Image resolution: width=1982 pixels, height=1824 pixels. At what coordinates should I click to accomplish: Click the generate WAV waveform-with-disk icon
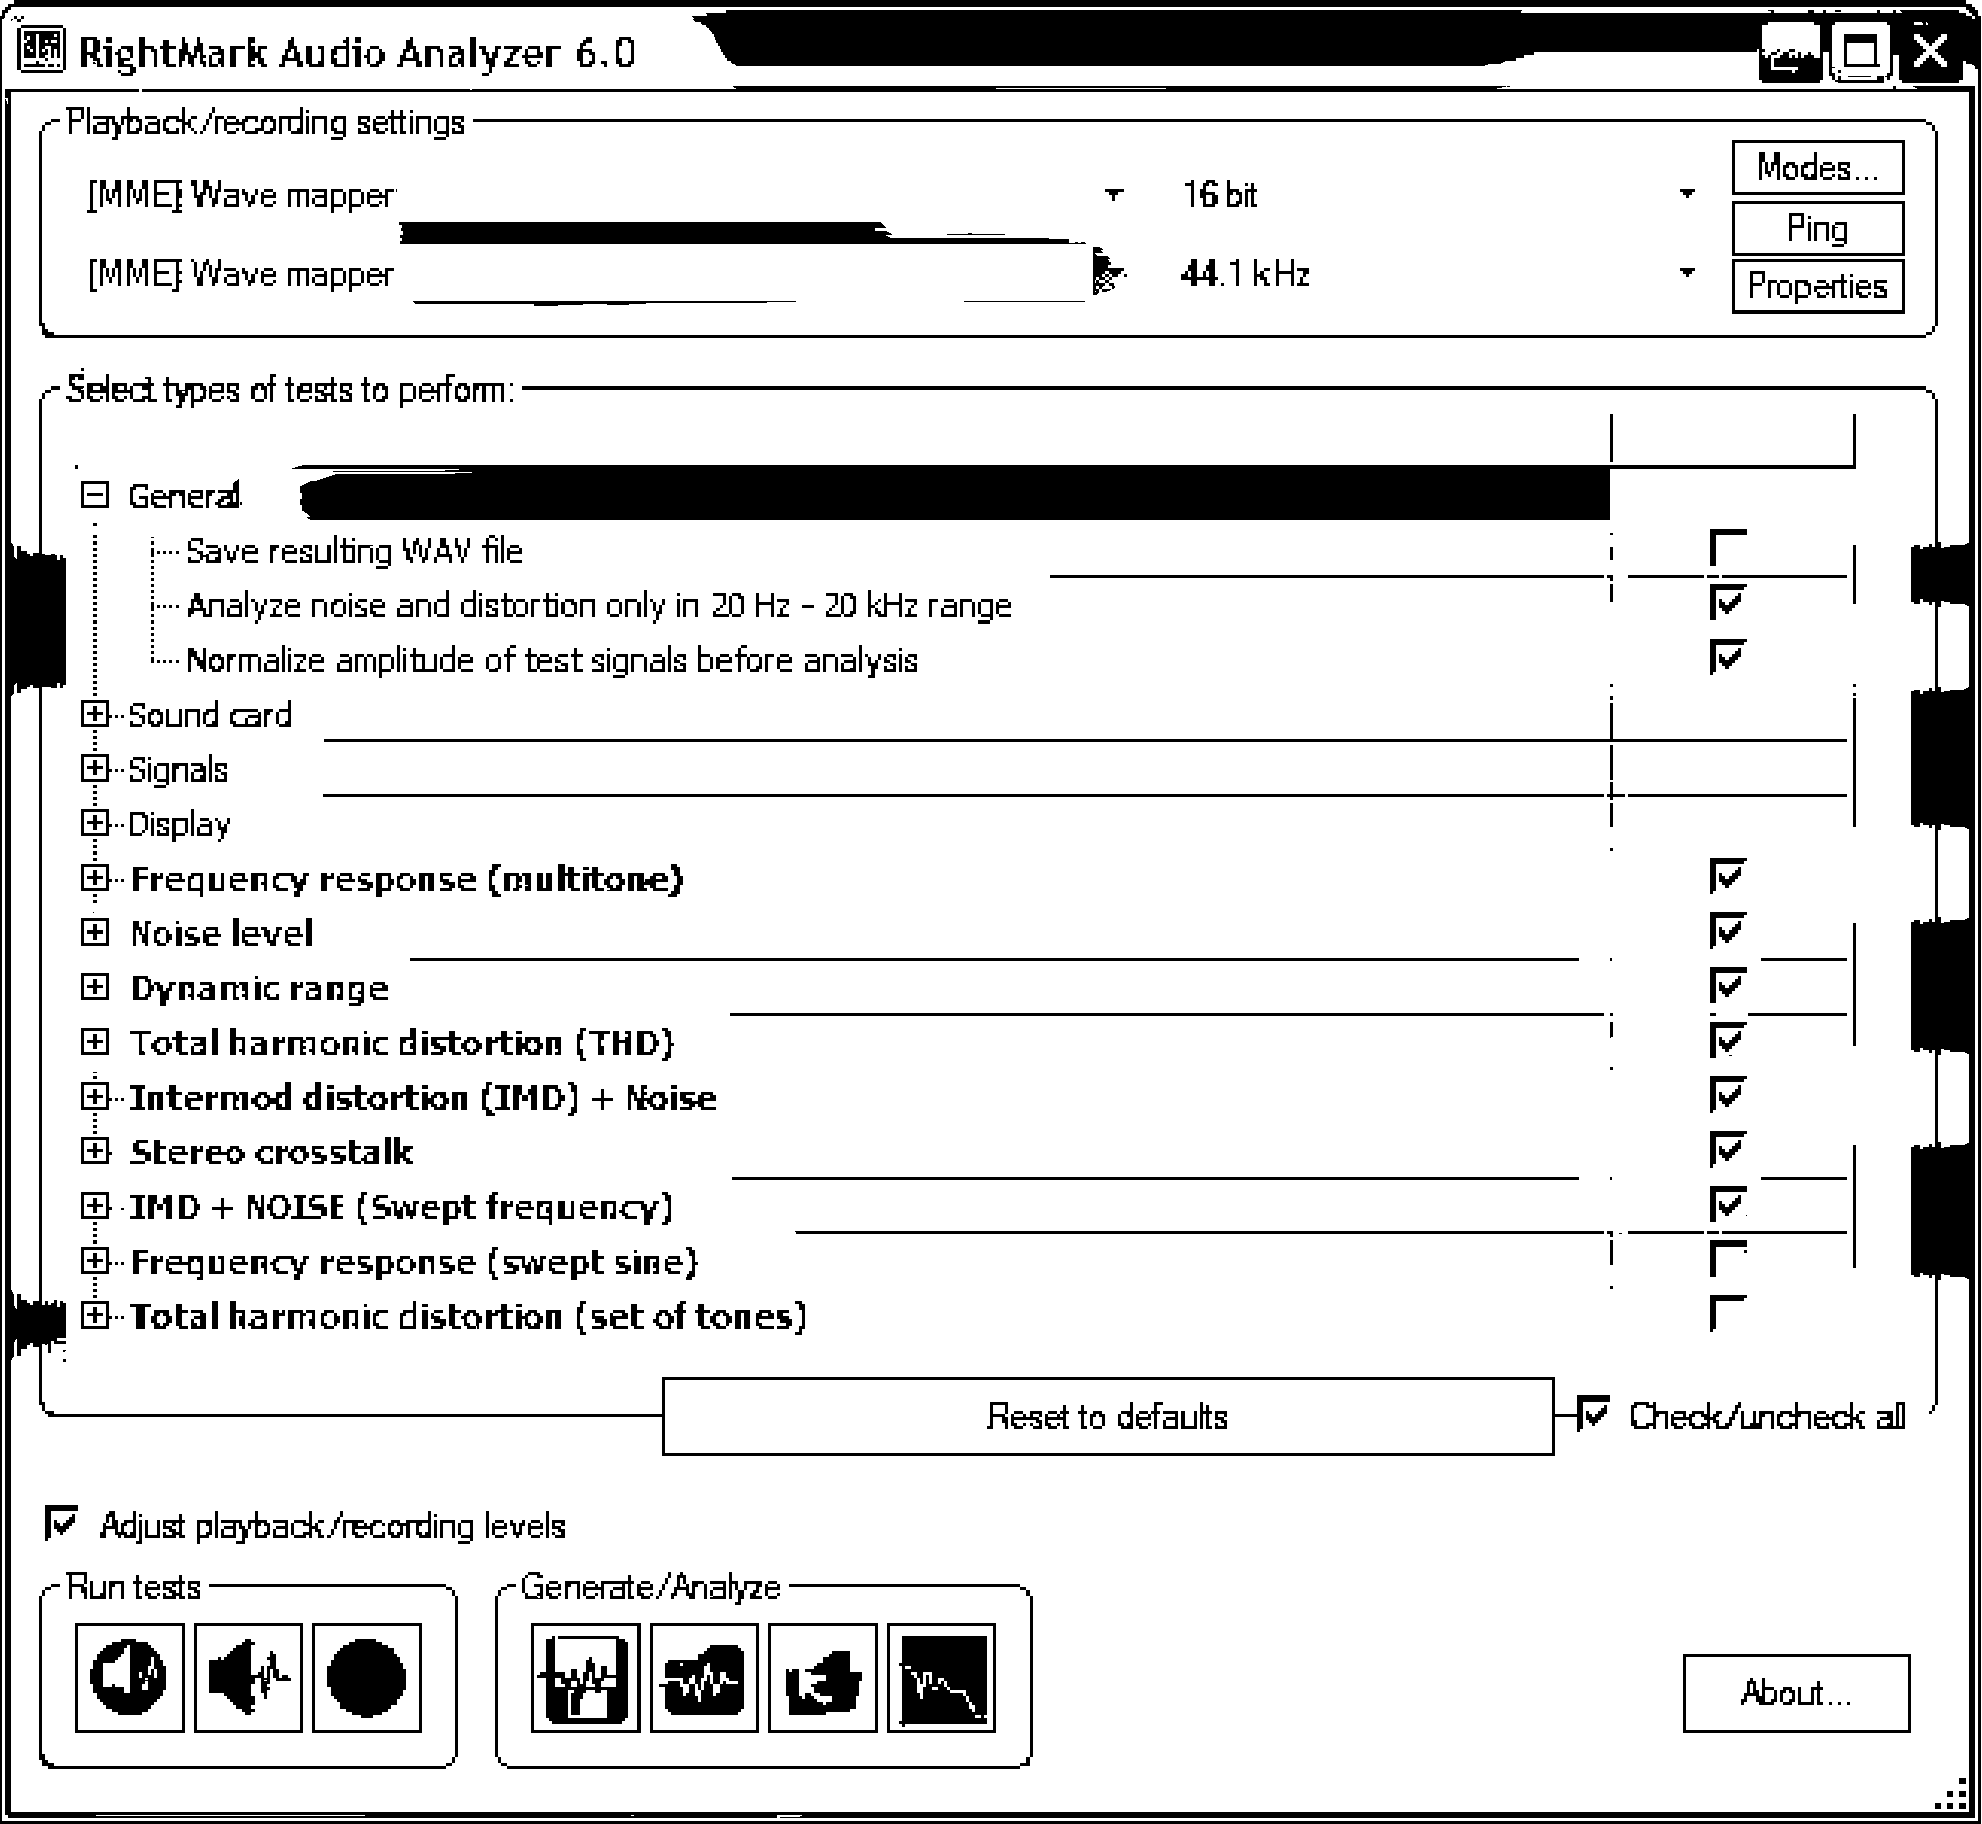coord(585,1677)
